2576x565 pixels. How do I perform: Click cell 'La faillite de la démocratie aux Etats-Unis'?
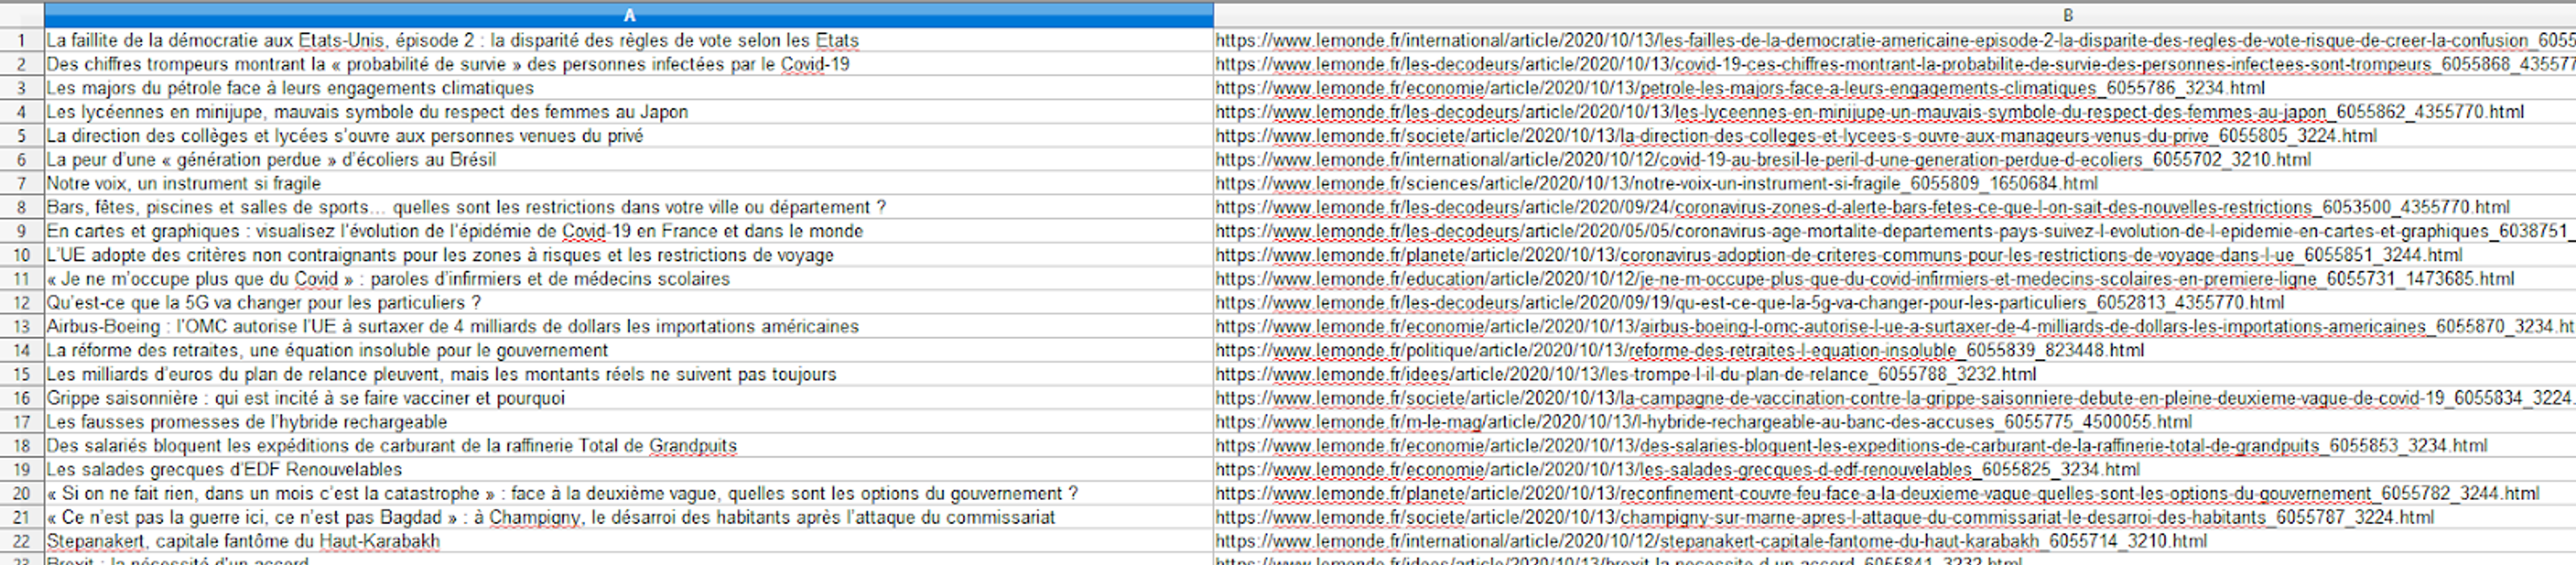629,40
